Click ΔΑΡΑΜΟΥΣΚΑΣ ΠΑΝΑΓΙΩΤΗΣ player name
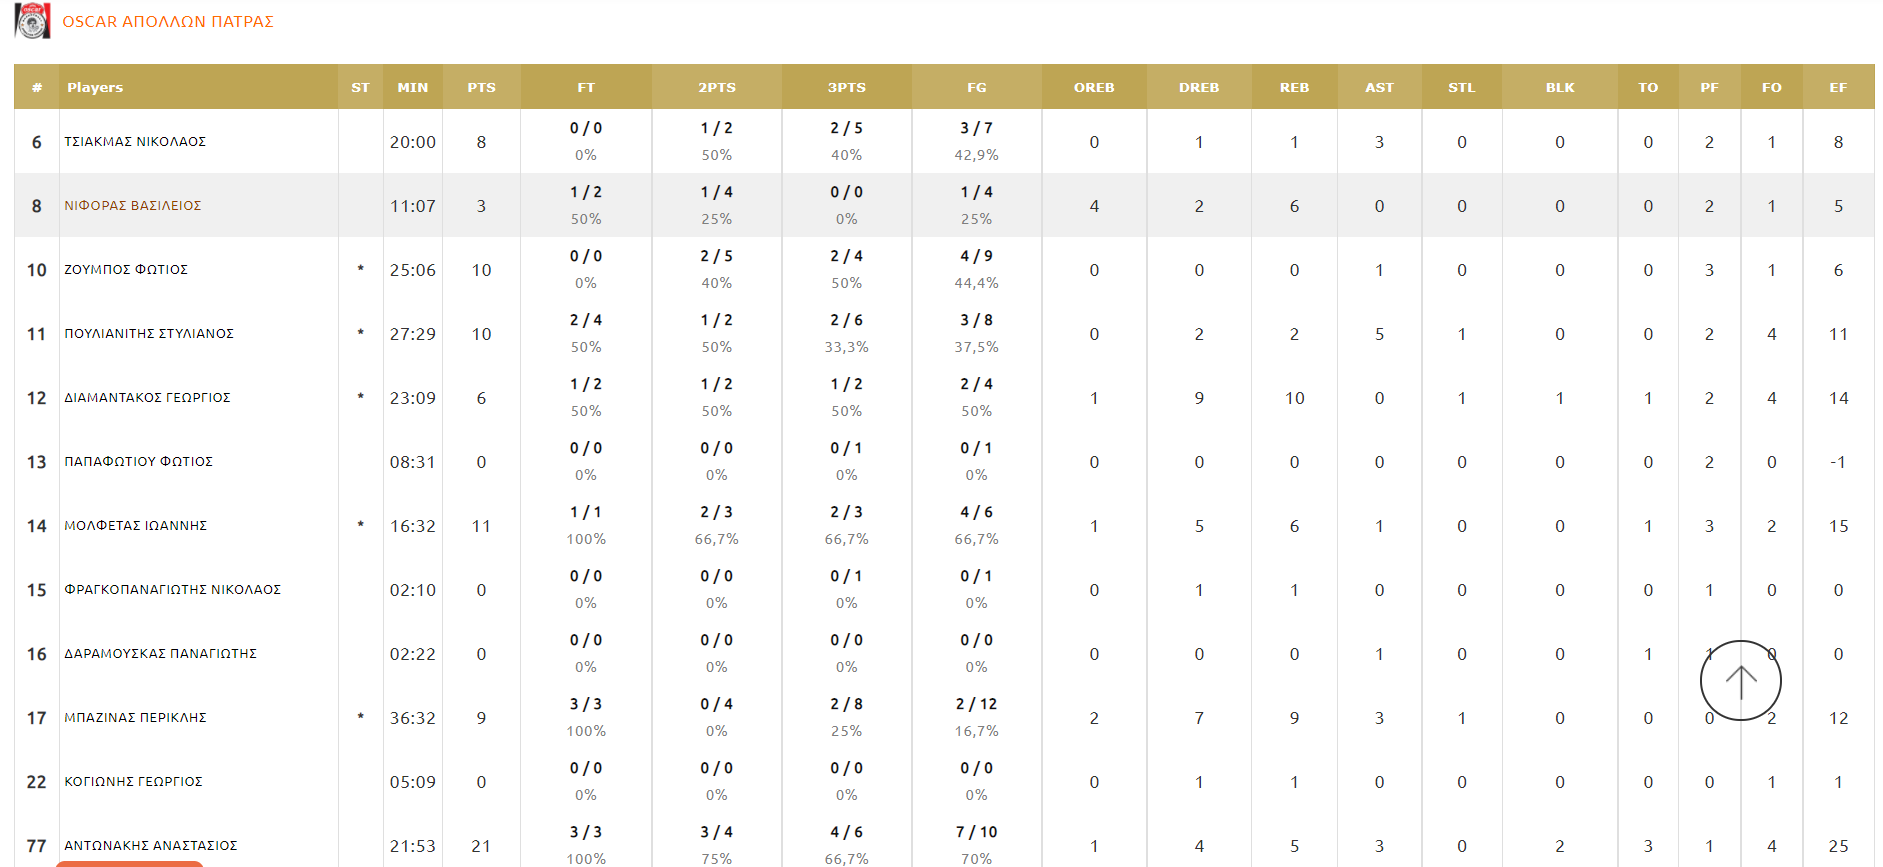 [161, 654]
